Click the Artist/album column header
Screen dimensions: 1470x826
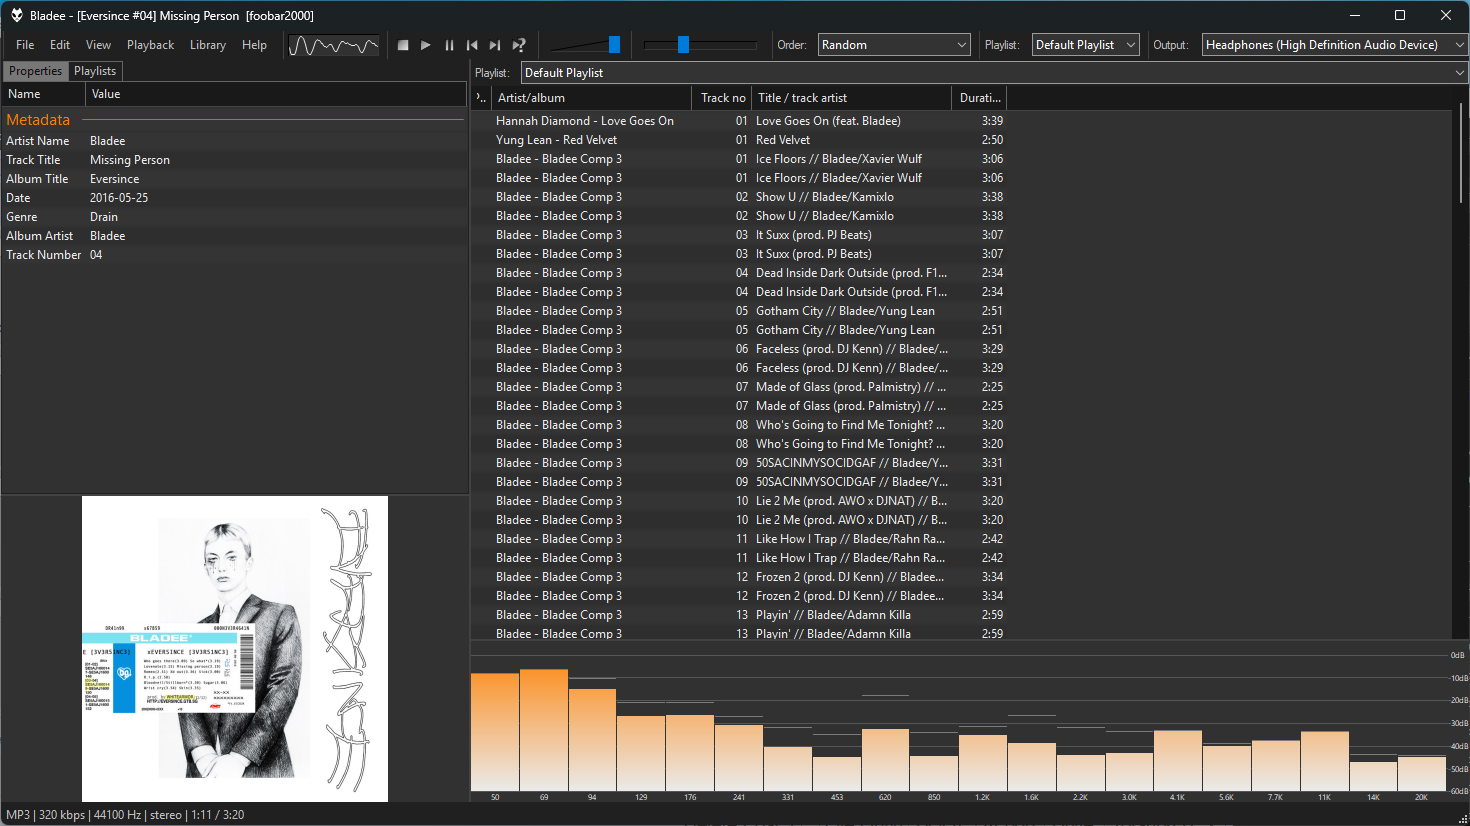pyautogui.click(x=590, y=98)
